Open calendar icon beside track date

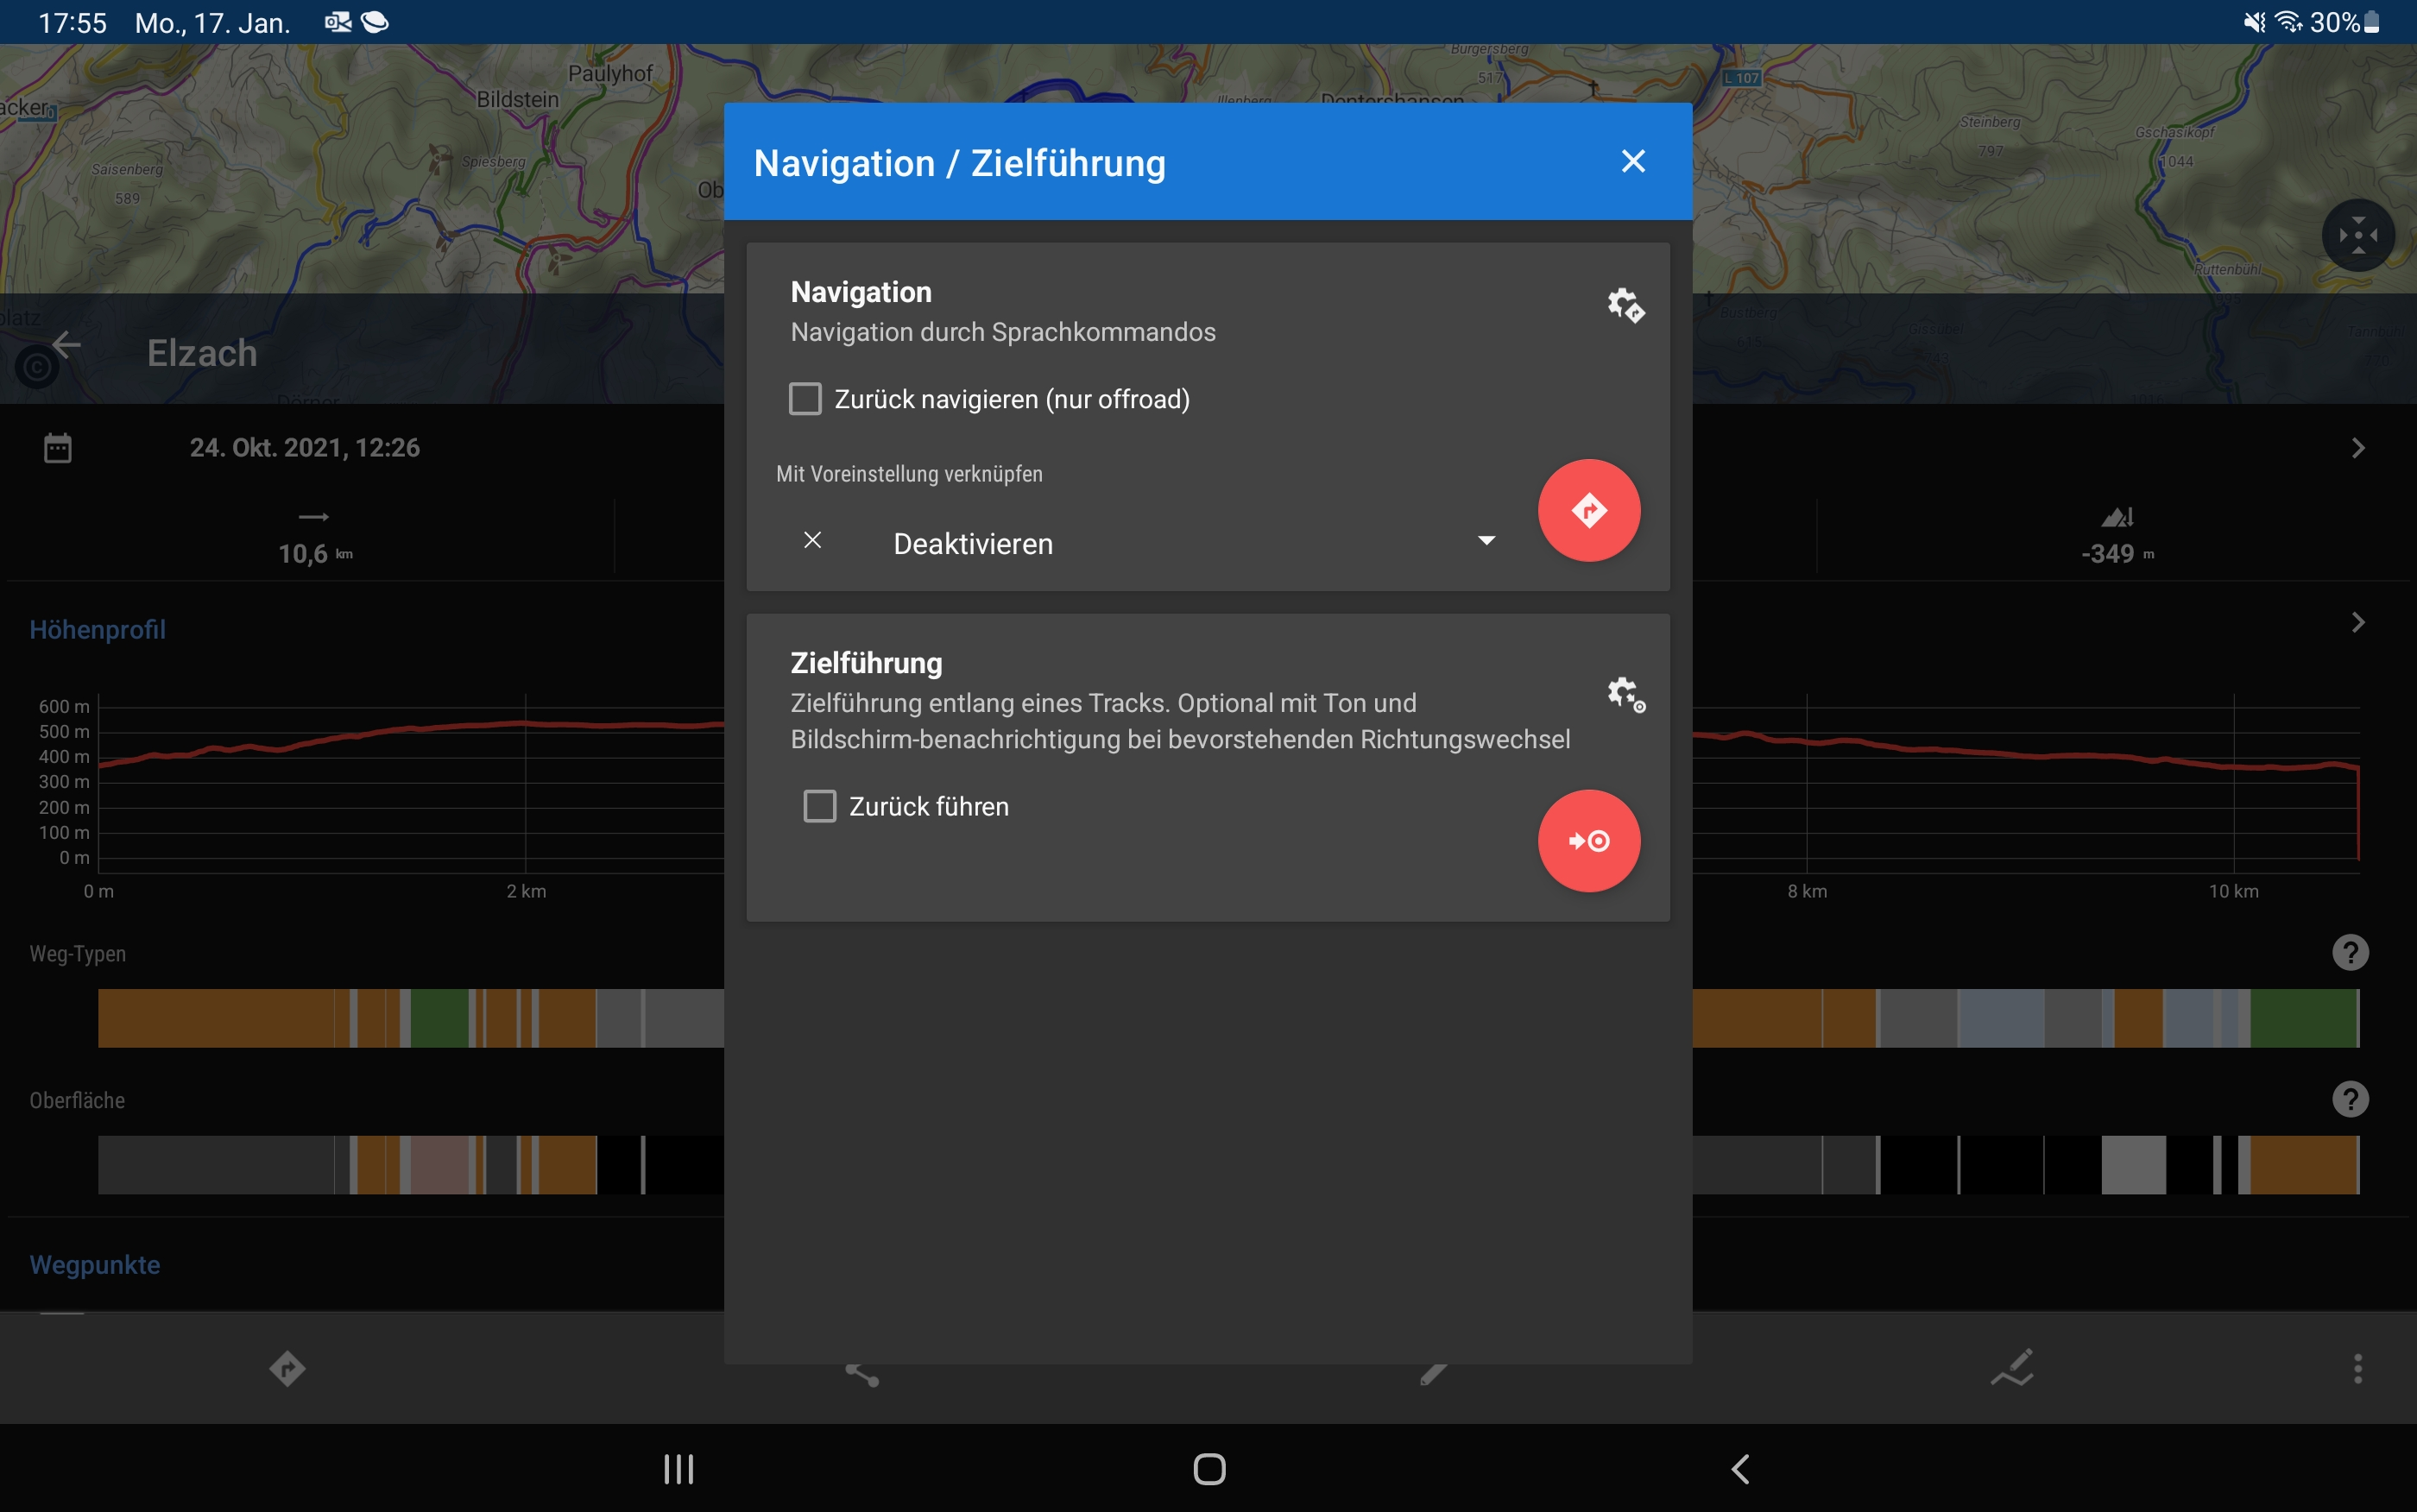point(58,448)
